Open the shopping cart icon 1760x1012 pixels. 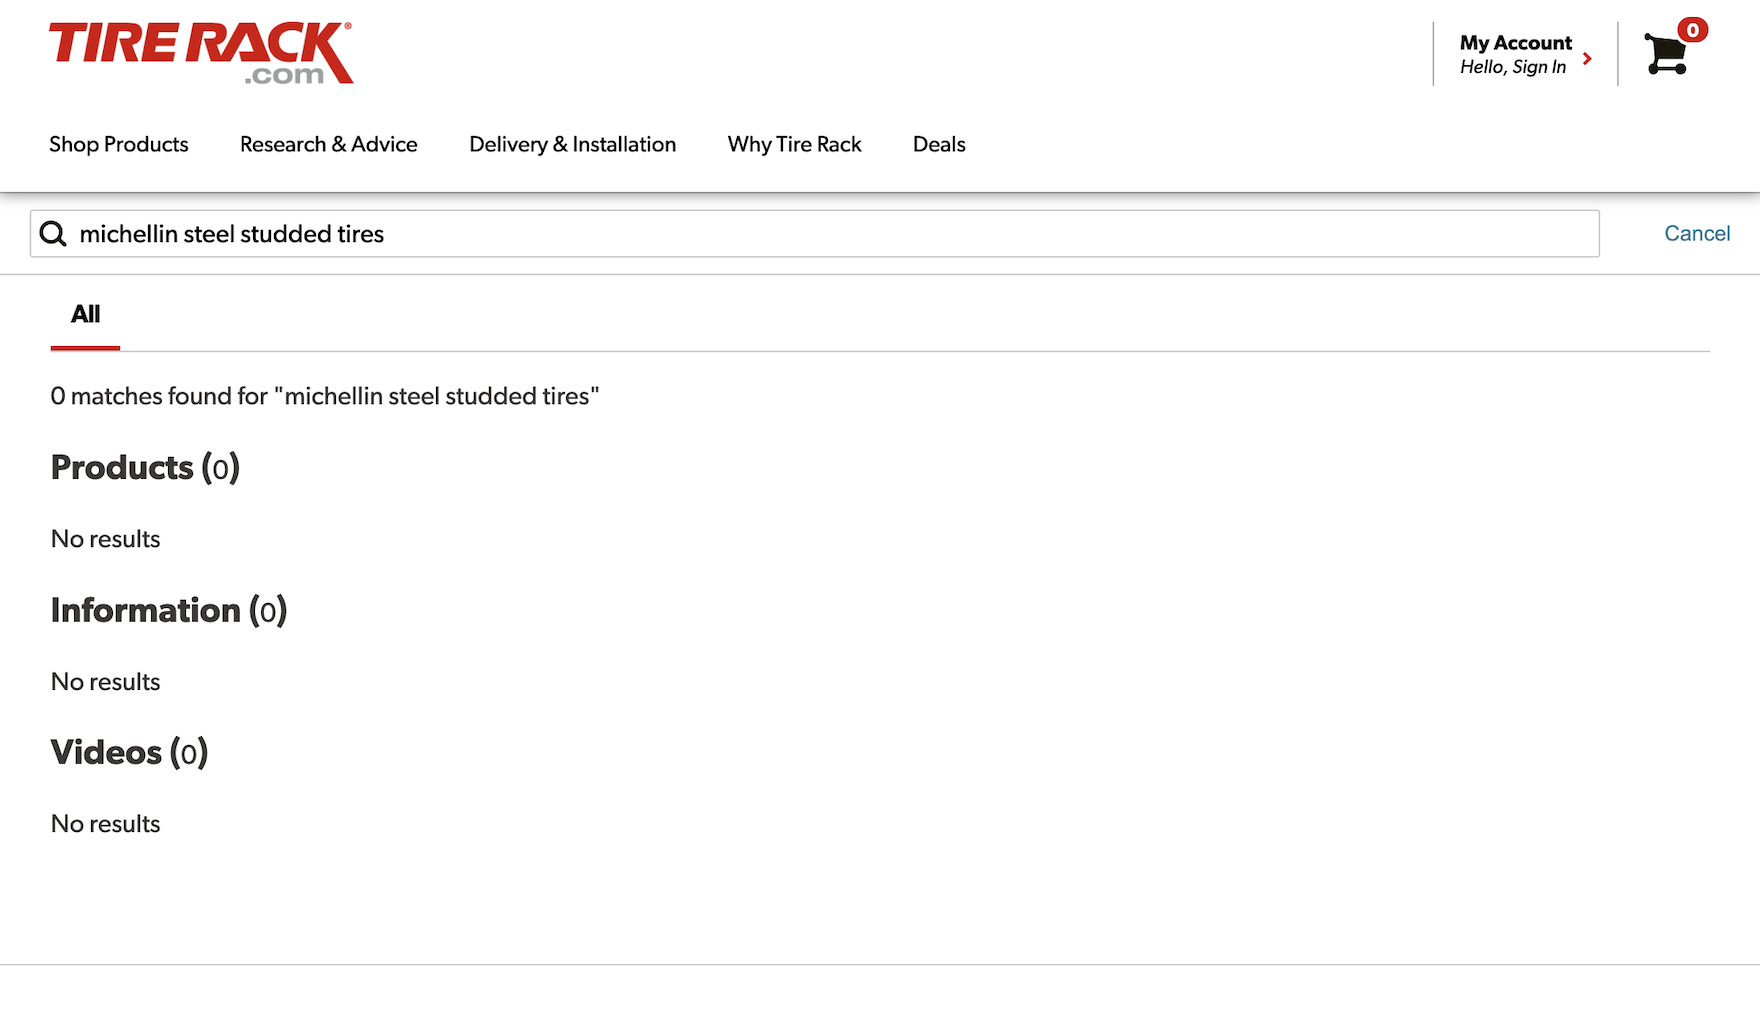pyautogui.click(x=1665, y=55)
